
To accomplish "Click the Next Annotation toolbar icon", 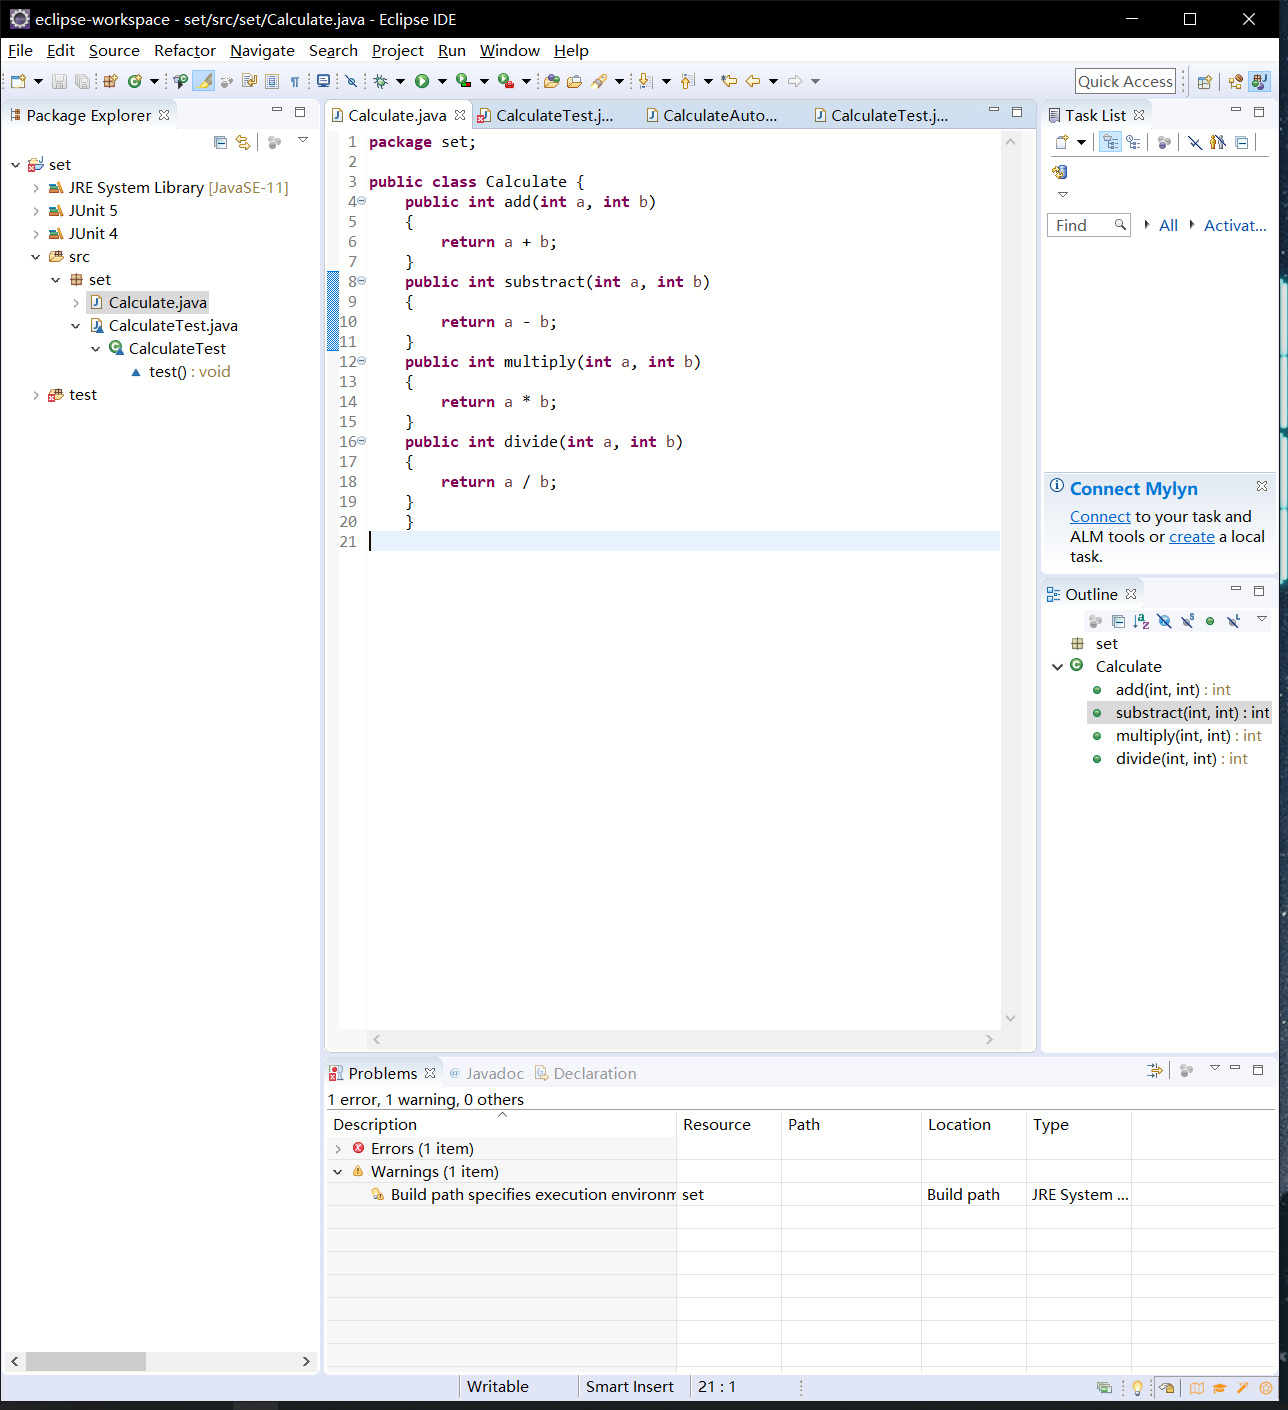I will (645, 81).
